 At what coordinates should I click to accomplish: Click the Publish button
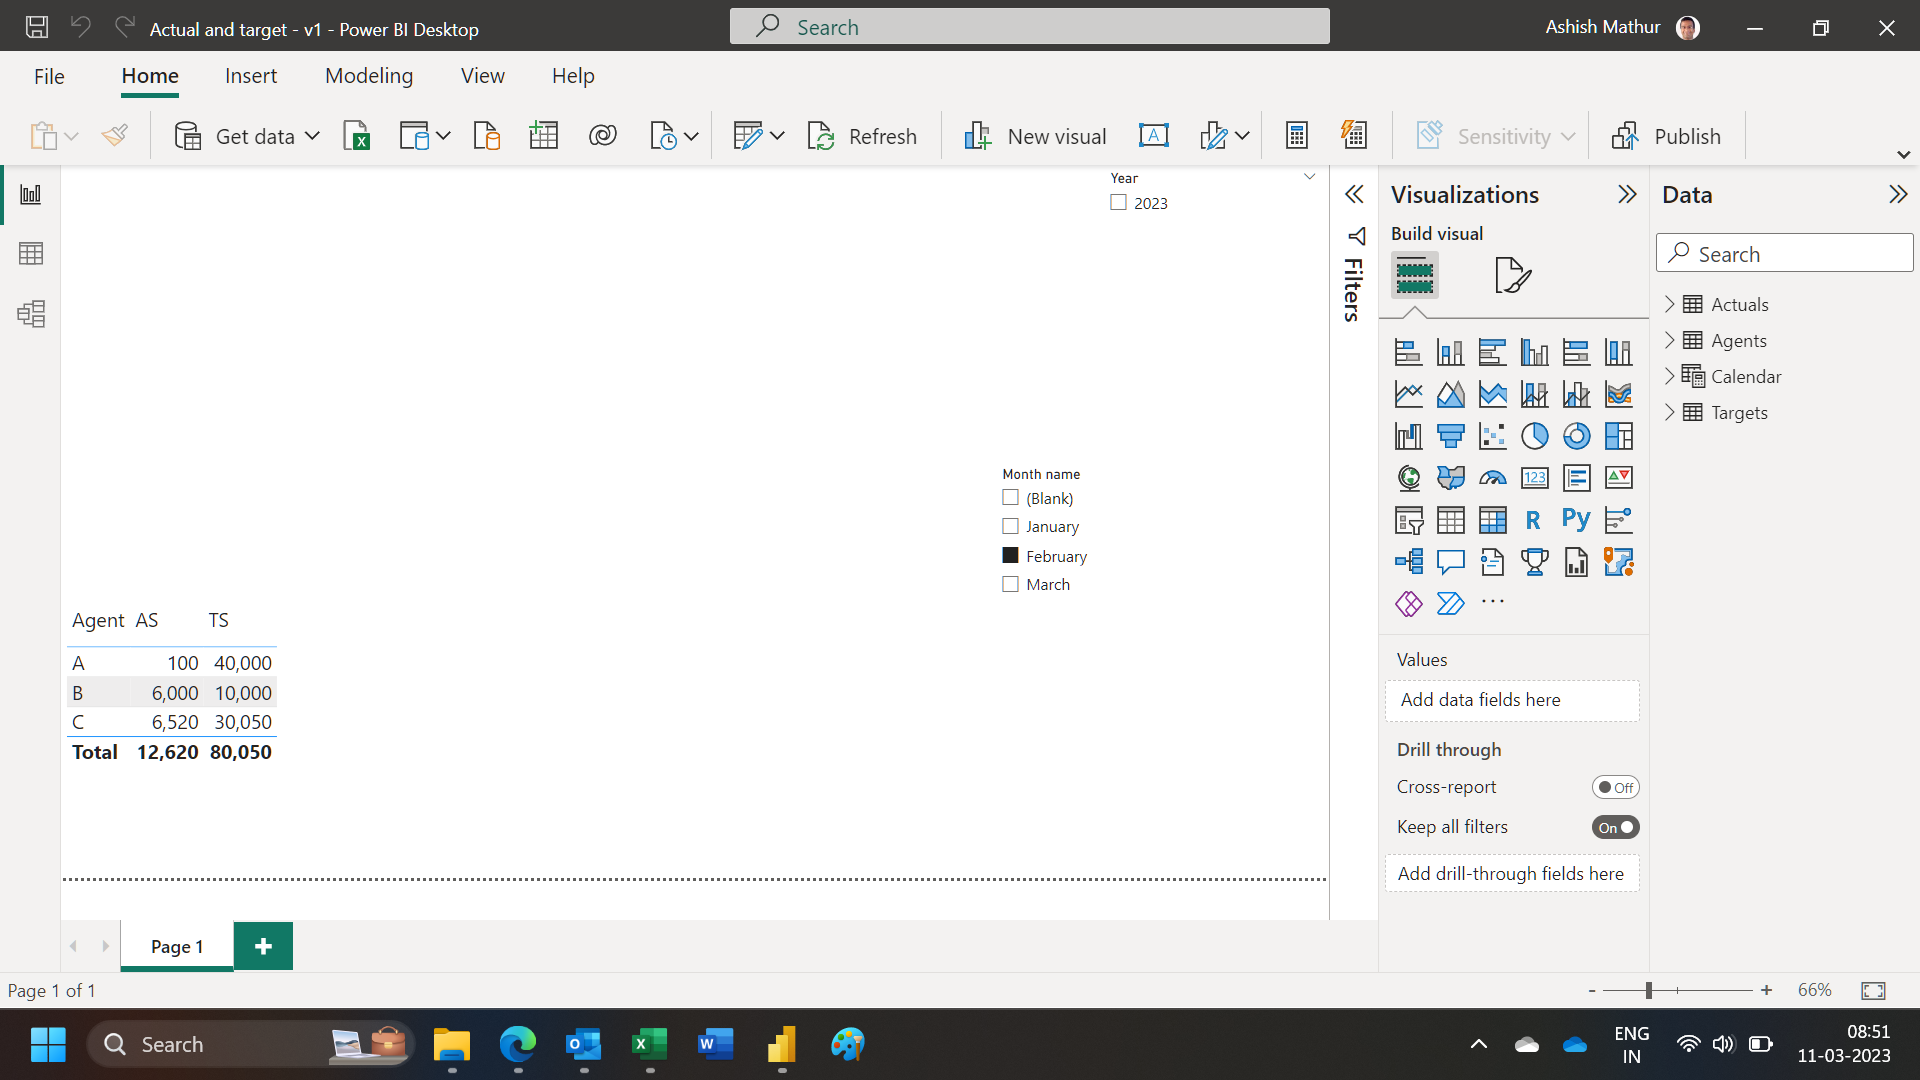click(x=1666, y=136)
